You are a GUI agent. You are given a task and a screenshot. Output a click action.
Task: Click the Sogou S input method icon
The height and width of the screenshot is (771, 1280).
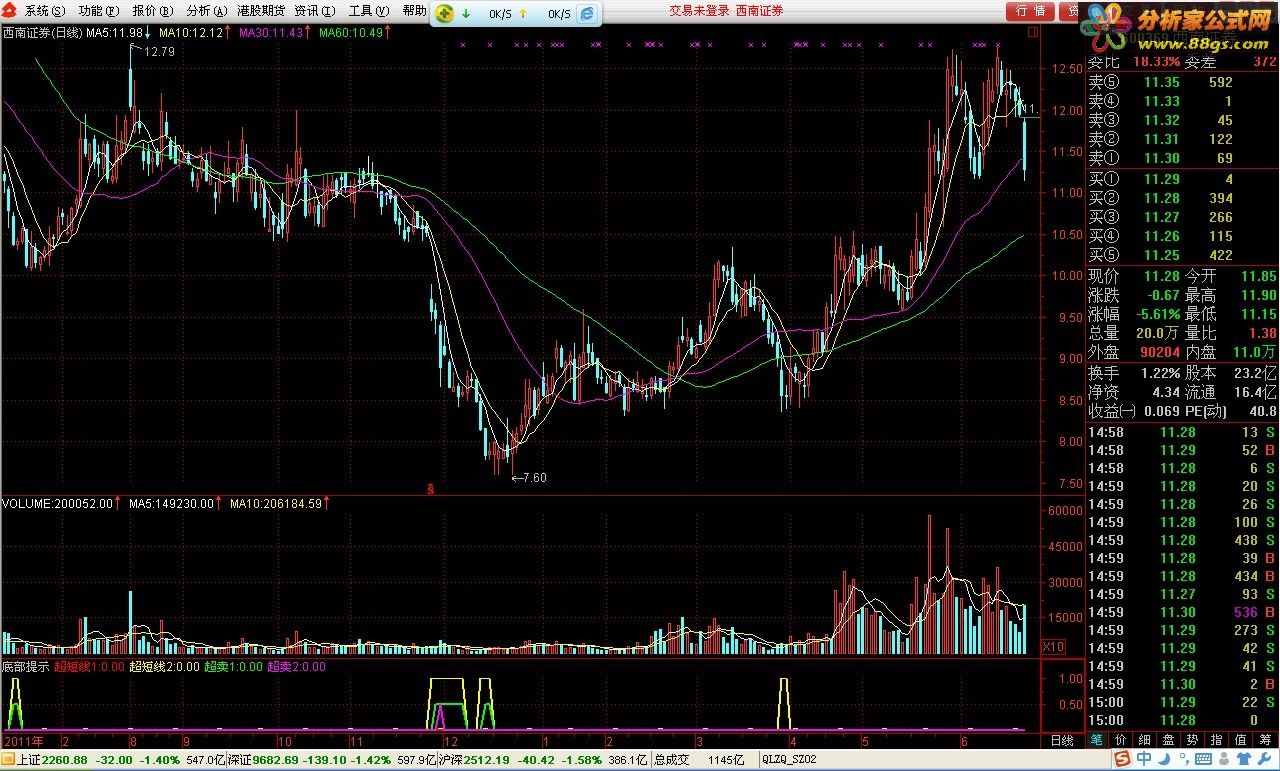click(x=1123, y=759)
